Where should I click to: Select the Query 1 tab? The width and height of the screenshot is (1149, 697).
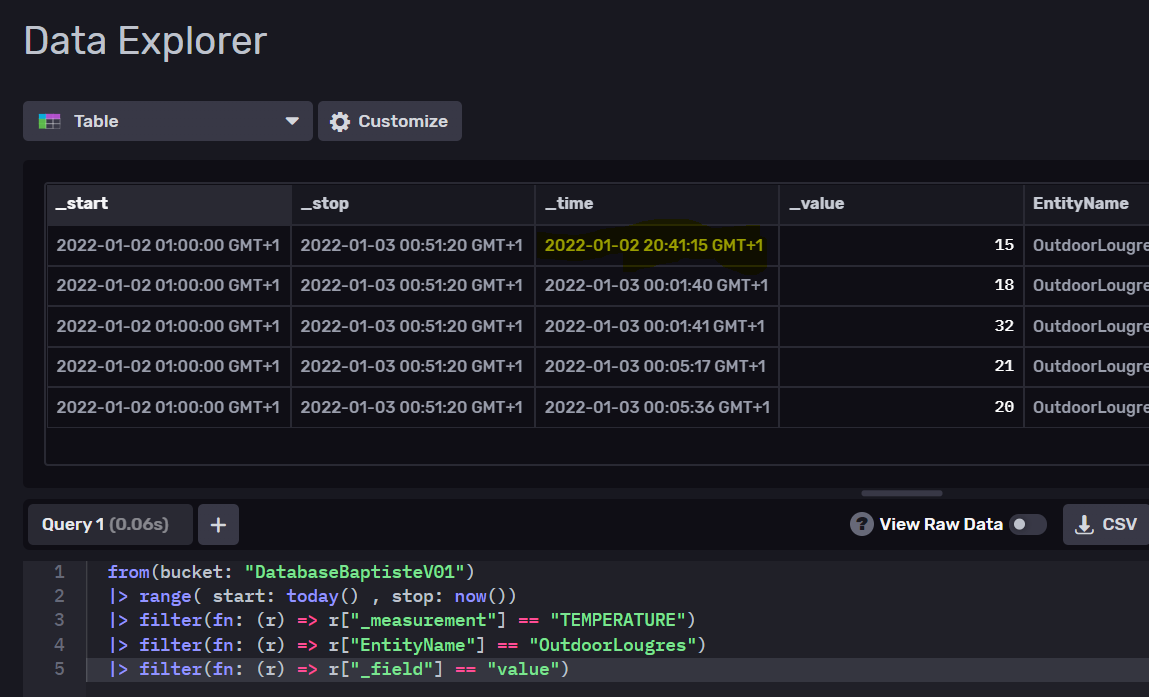[x=110, y=524]
